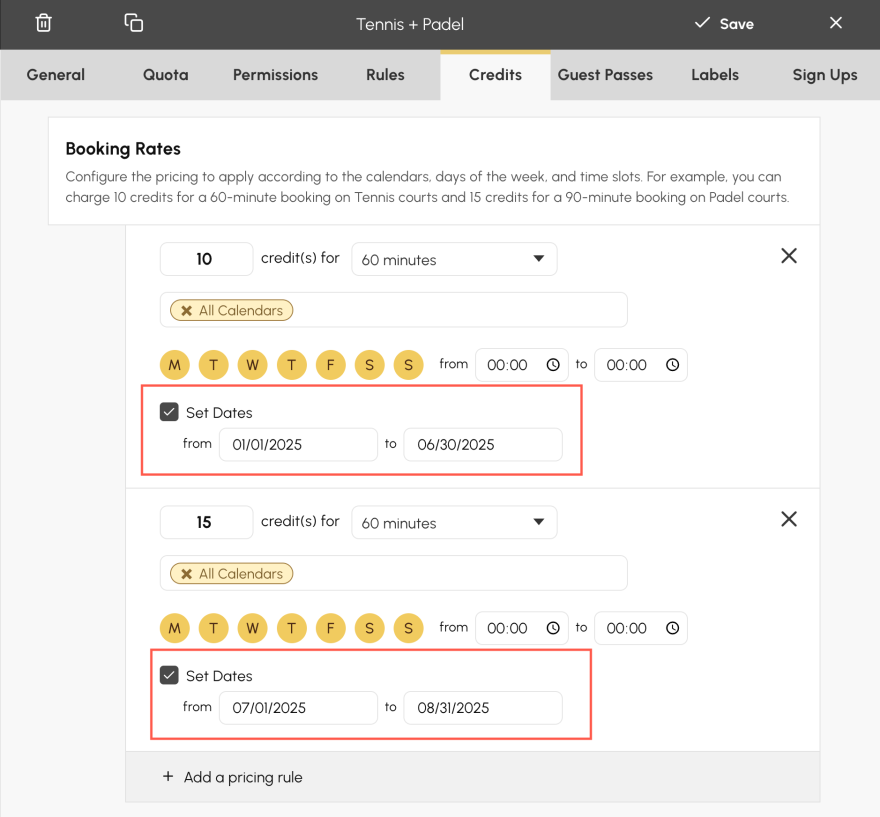Open 60 minutes dropdown for 10-credit rule
Screen dimensions: 880x817
(454, 259)
